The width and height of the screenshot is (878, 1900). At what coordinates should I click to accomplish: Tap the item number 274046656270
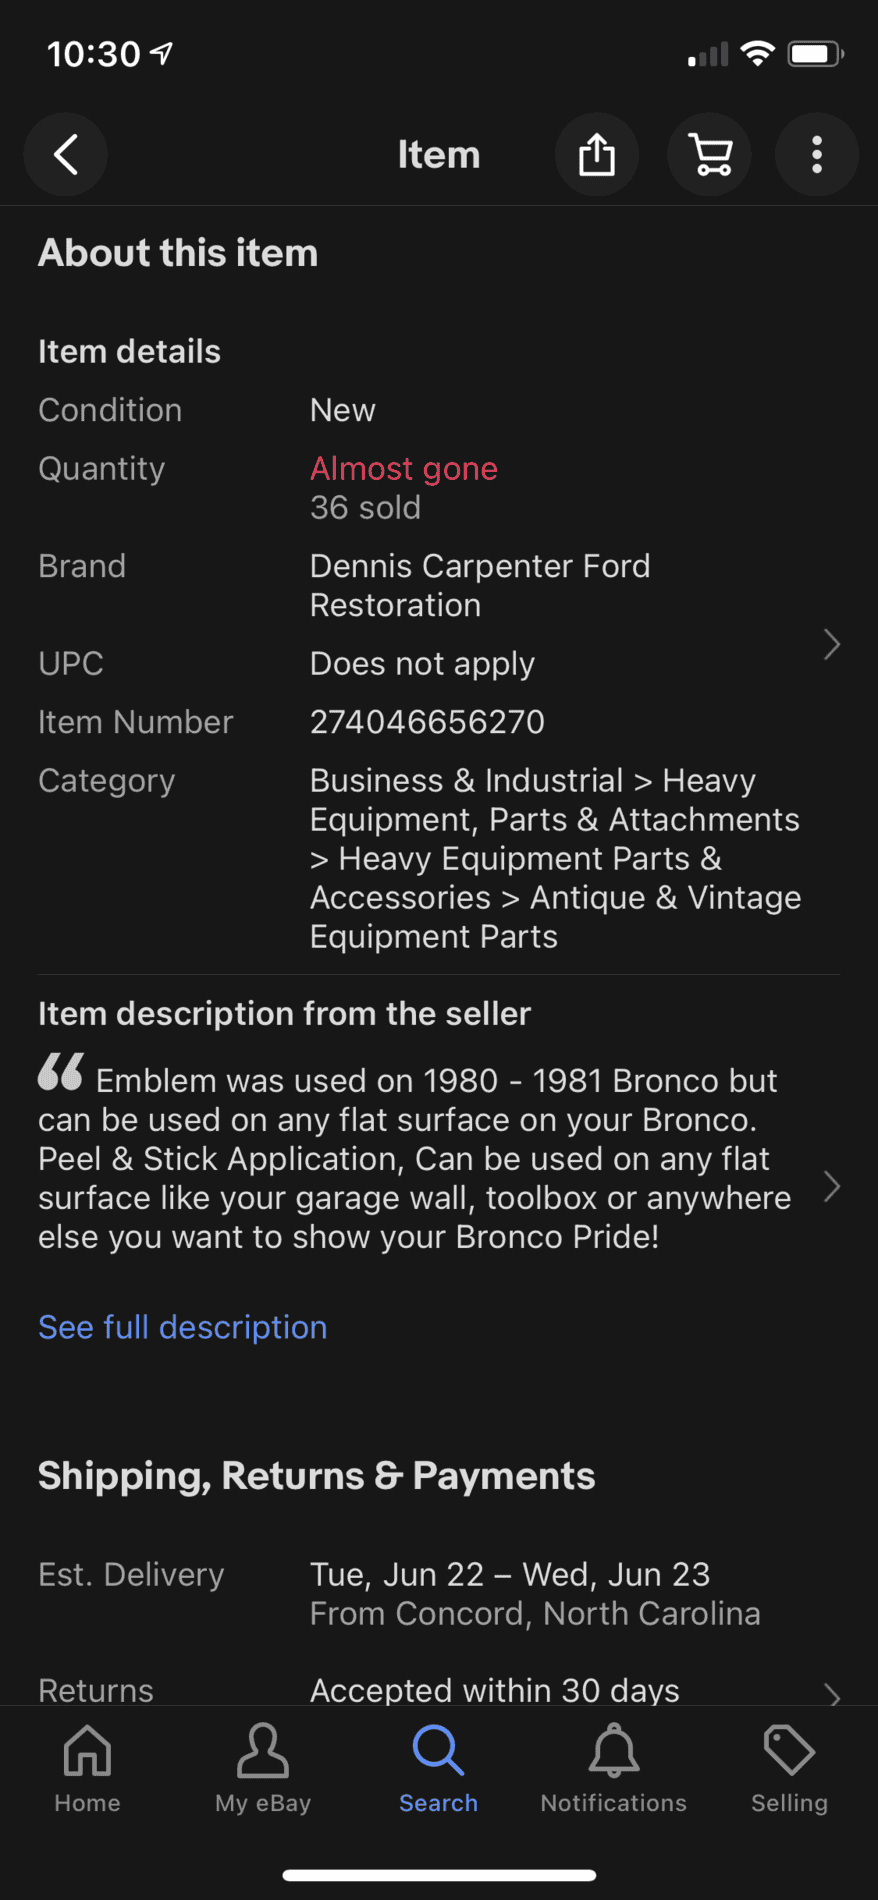[427, 722]
